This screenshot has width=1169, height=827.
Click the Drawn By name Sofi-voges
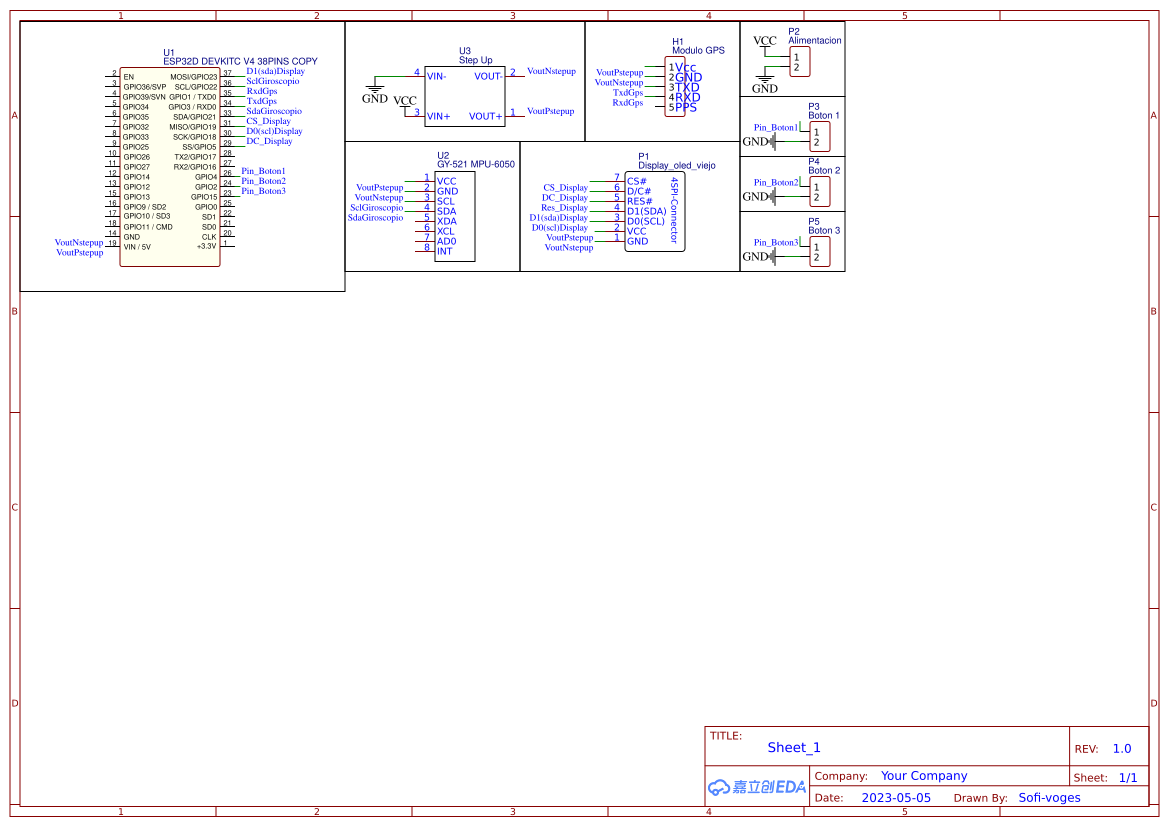click(x=1049, y=798)
